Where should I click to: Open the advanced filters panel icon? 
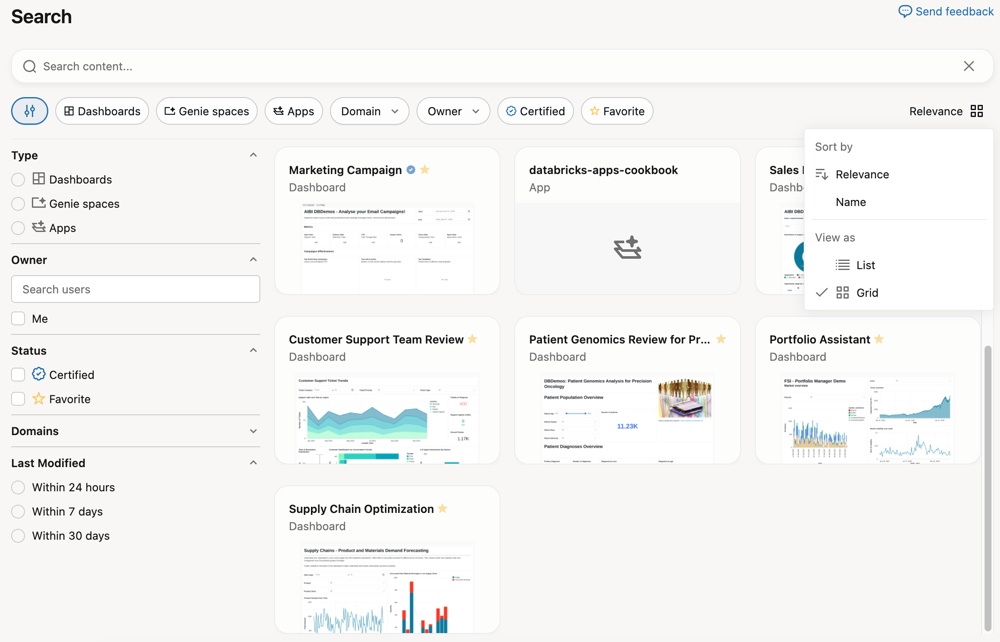pos(29,111)
